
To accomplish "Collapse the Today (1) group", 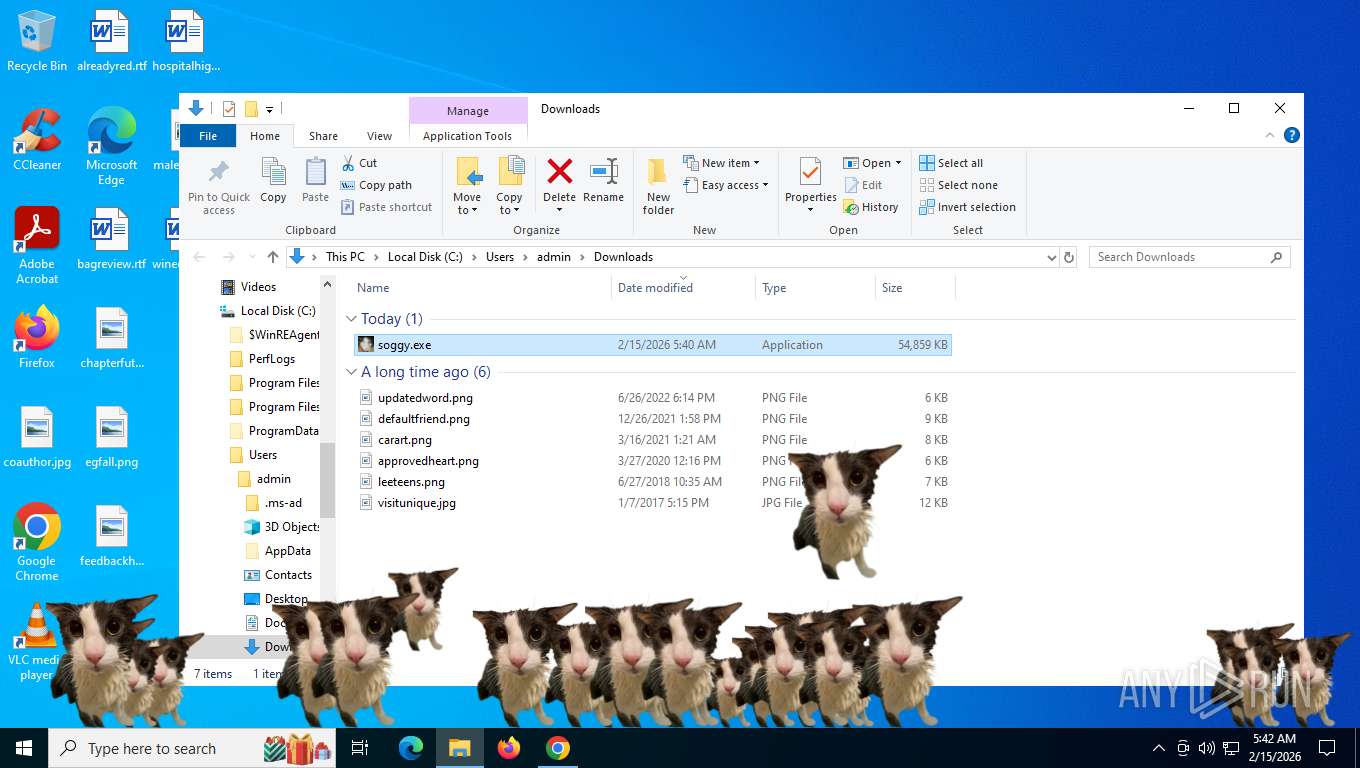I will (x=351, y=319).
